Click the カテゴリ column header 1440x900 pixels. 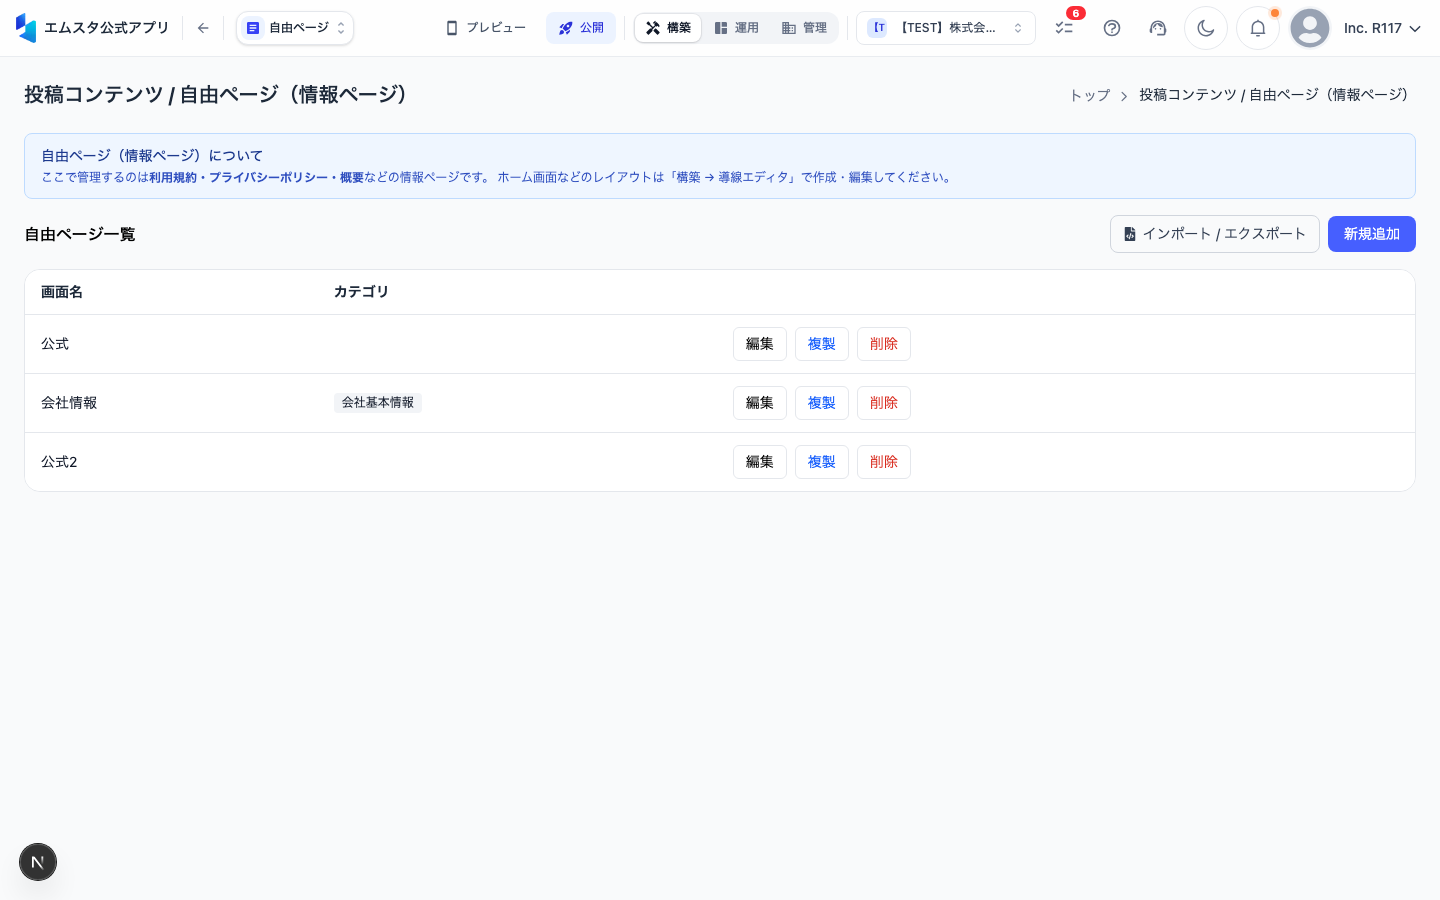coord(361,292)
